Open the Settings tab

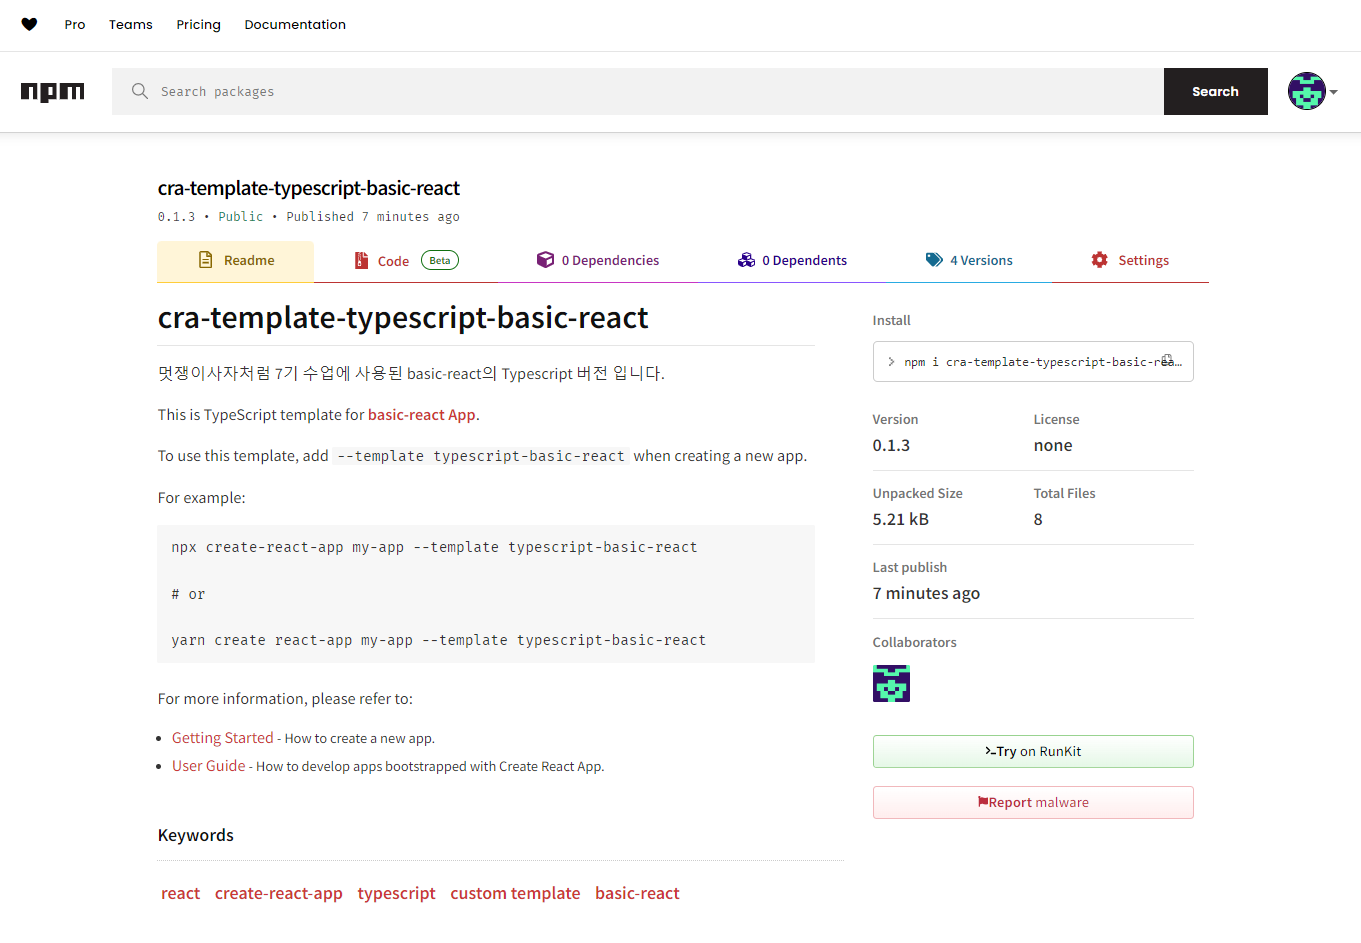pos(1130,261)
